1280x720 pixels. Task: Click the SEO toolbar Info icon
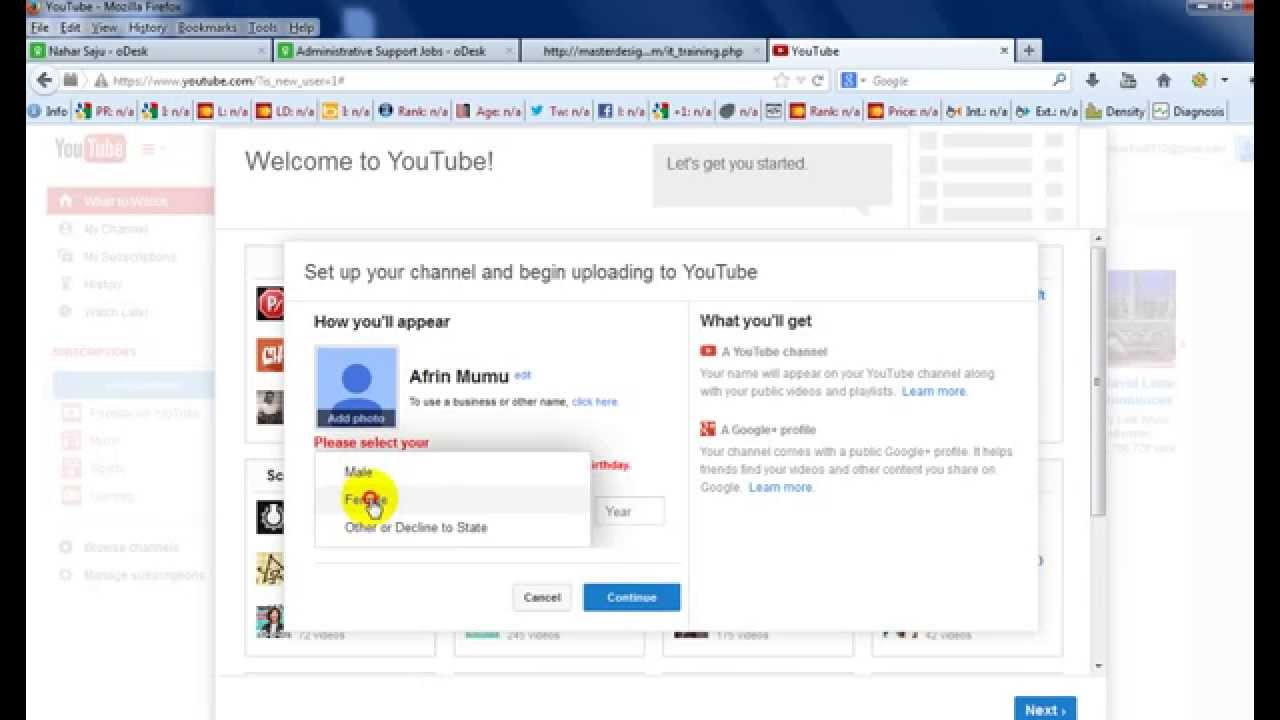pos(48,112)
